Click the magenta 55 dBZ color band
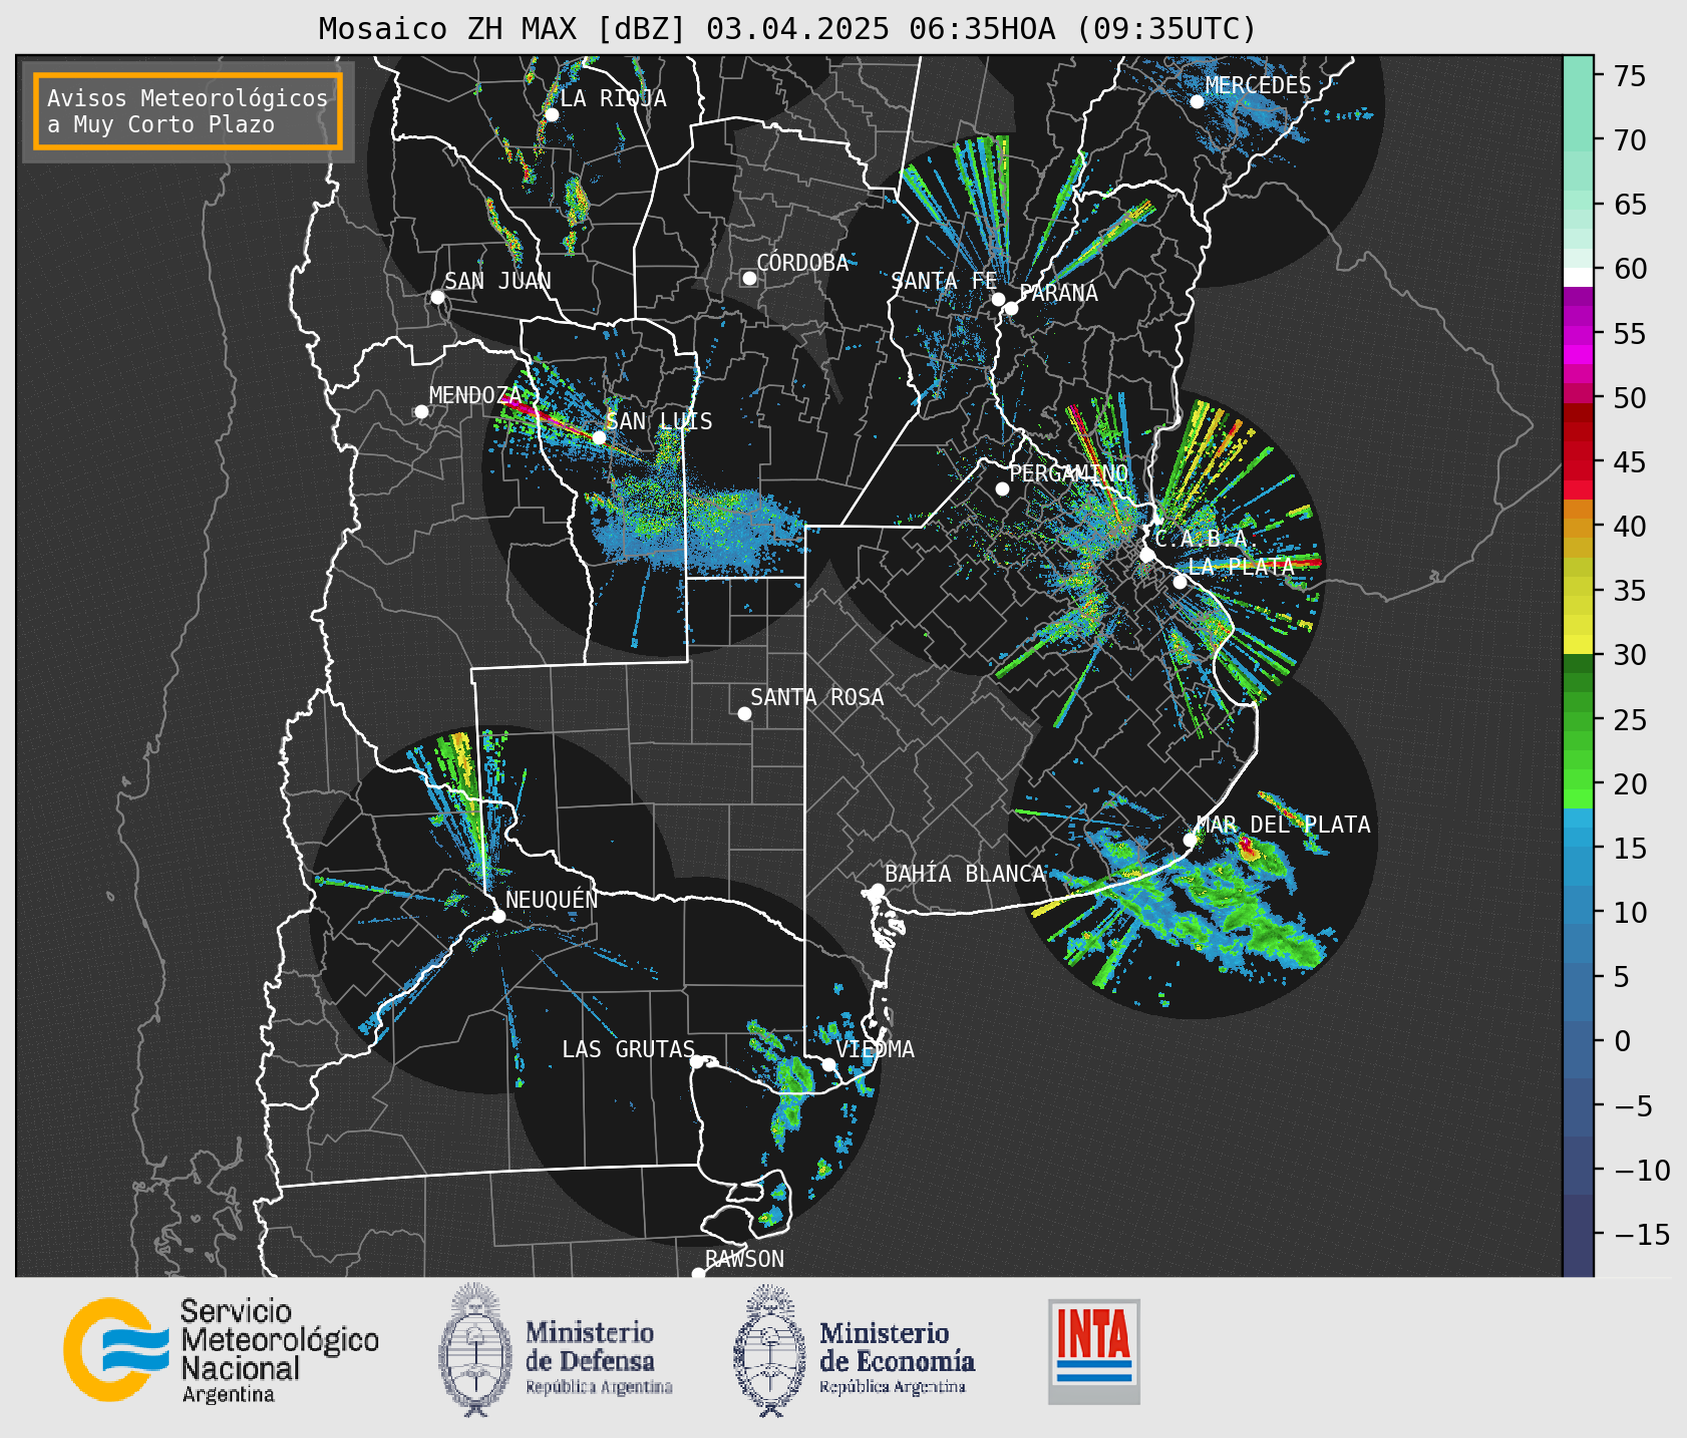 [1577, 333]
